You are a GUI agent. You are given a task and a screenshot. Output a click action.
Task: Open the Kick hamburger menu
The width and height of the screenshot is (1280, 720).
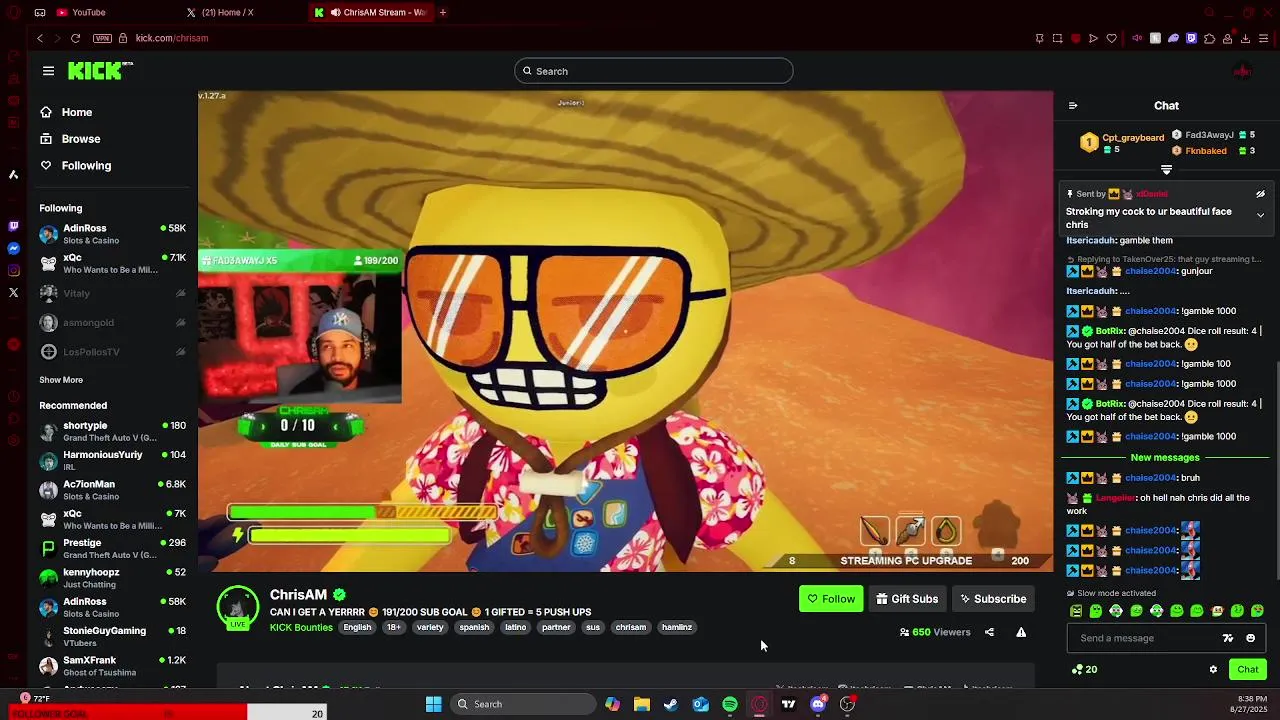click(48, 71)
